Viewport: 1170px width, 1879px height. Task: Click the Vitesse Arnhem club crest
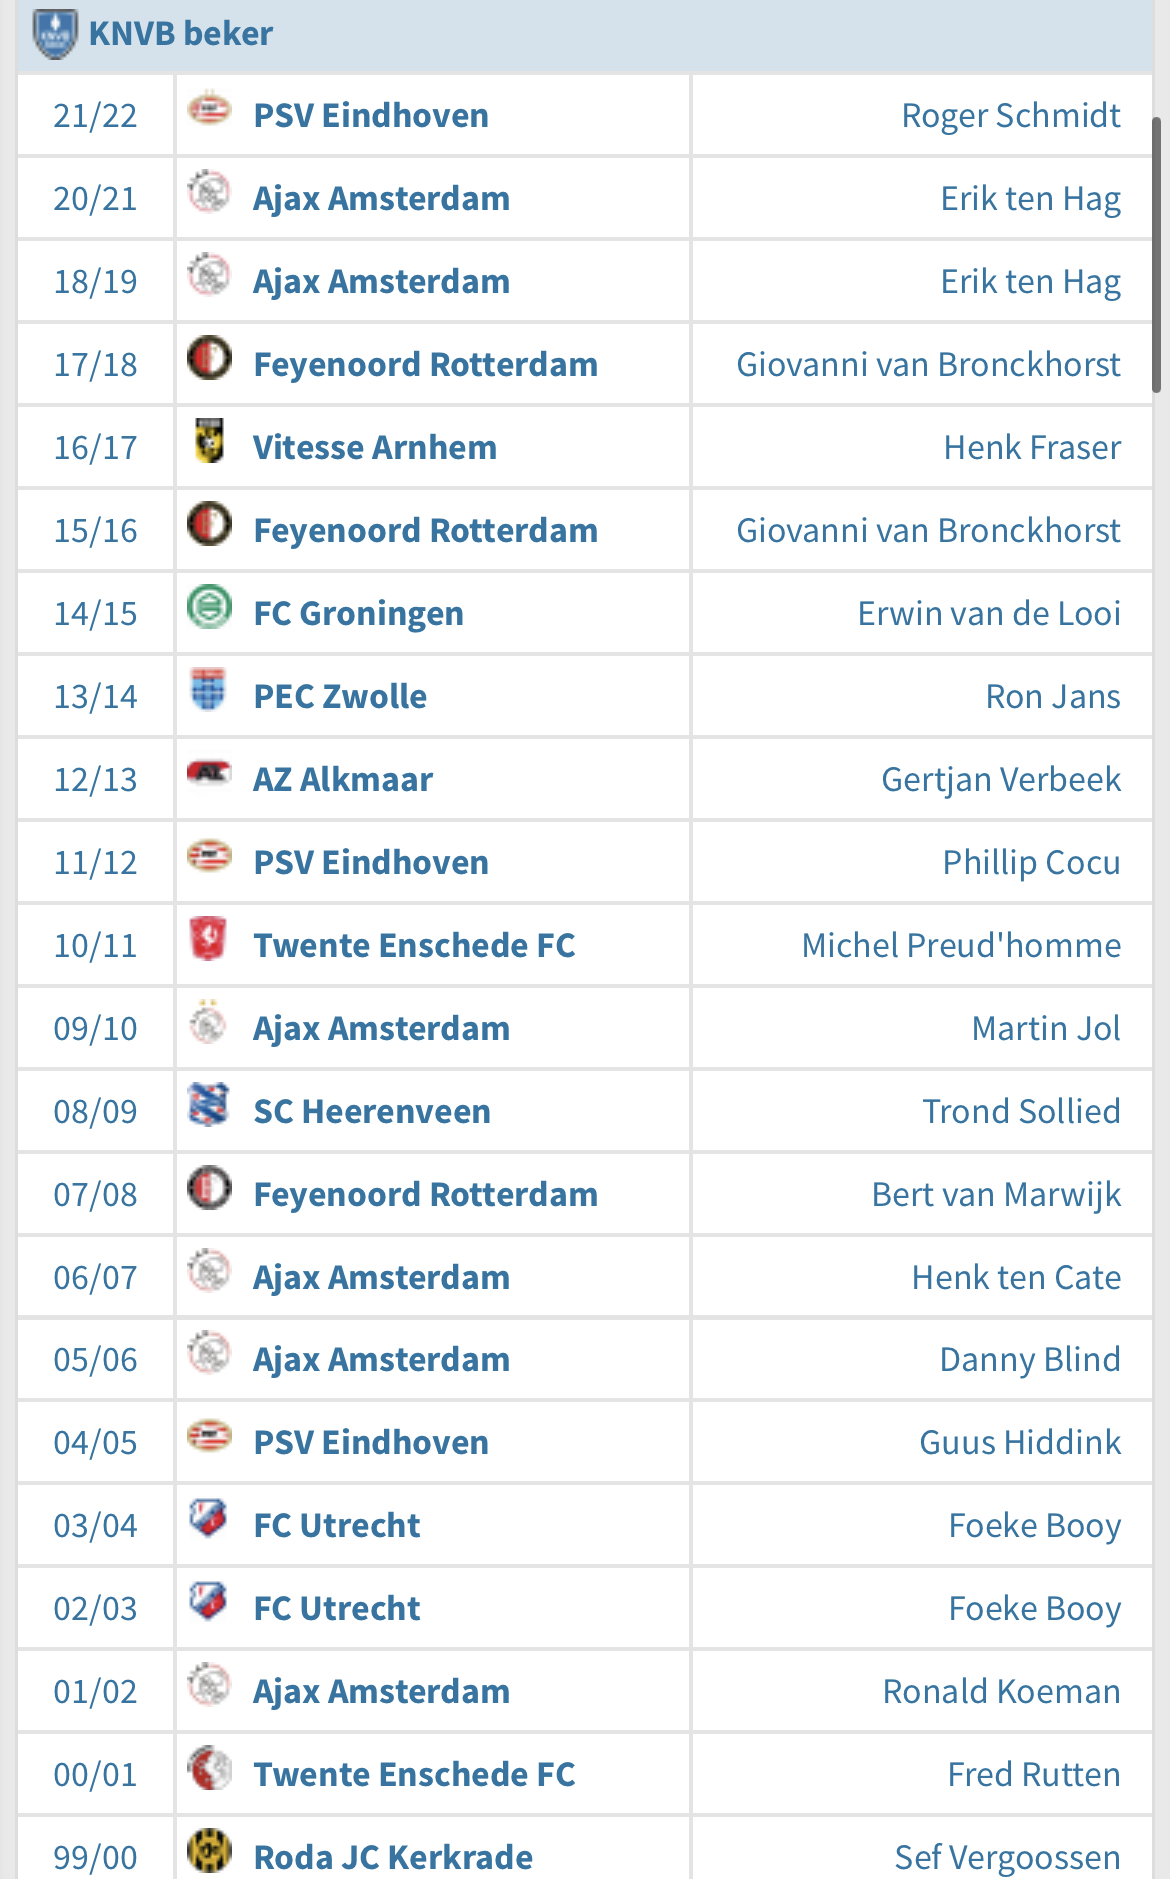[209, 441]
